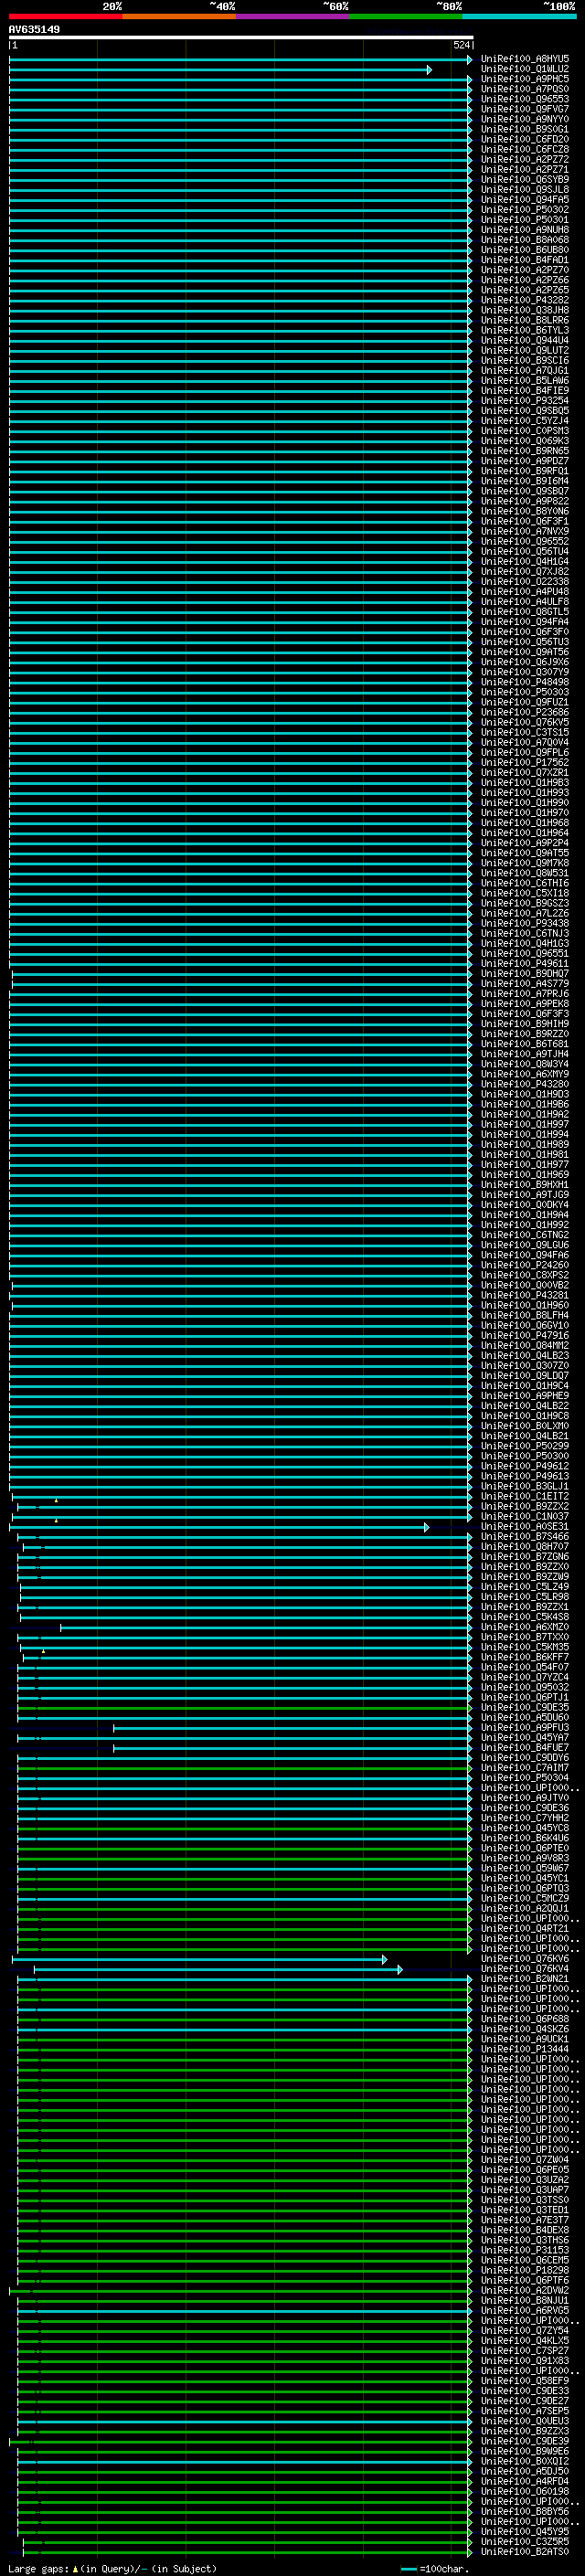This screenshot has height=2576, width=585.
Task: Select label UniRef100_C1EIT2
Action: tap(525, 1496)
